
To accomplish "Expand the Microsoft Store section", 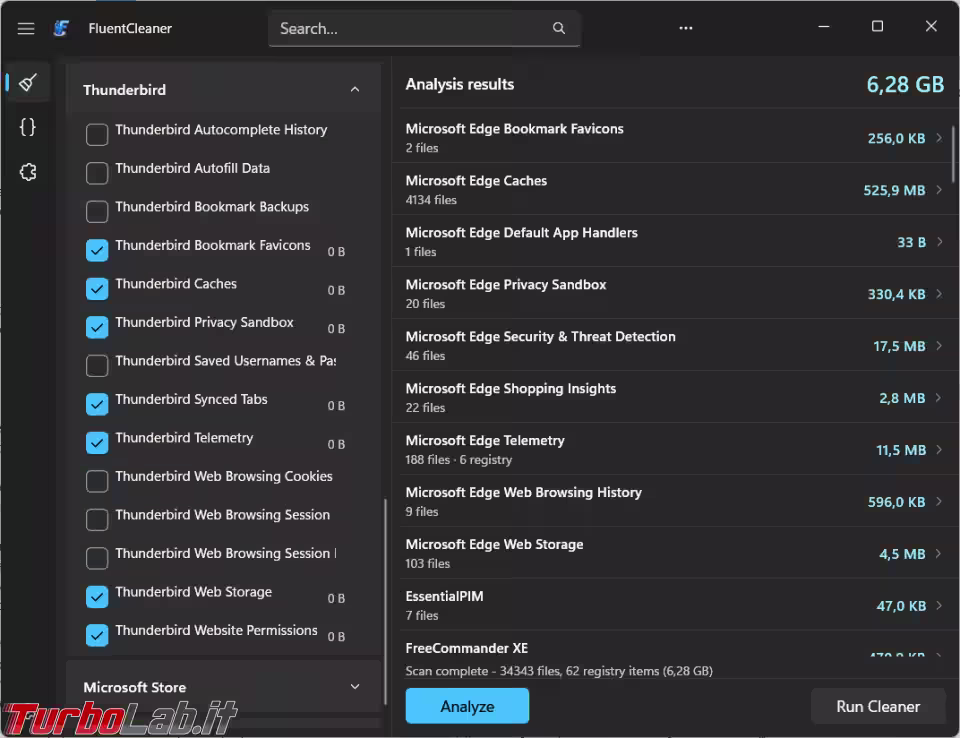I will [x=354, y=687].
